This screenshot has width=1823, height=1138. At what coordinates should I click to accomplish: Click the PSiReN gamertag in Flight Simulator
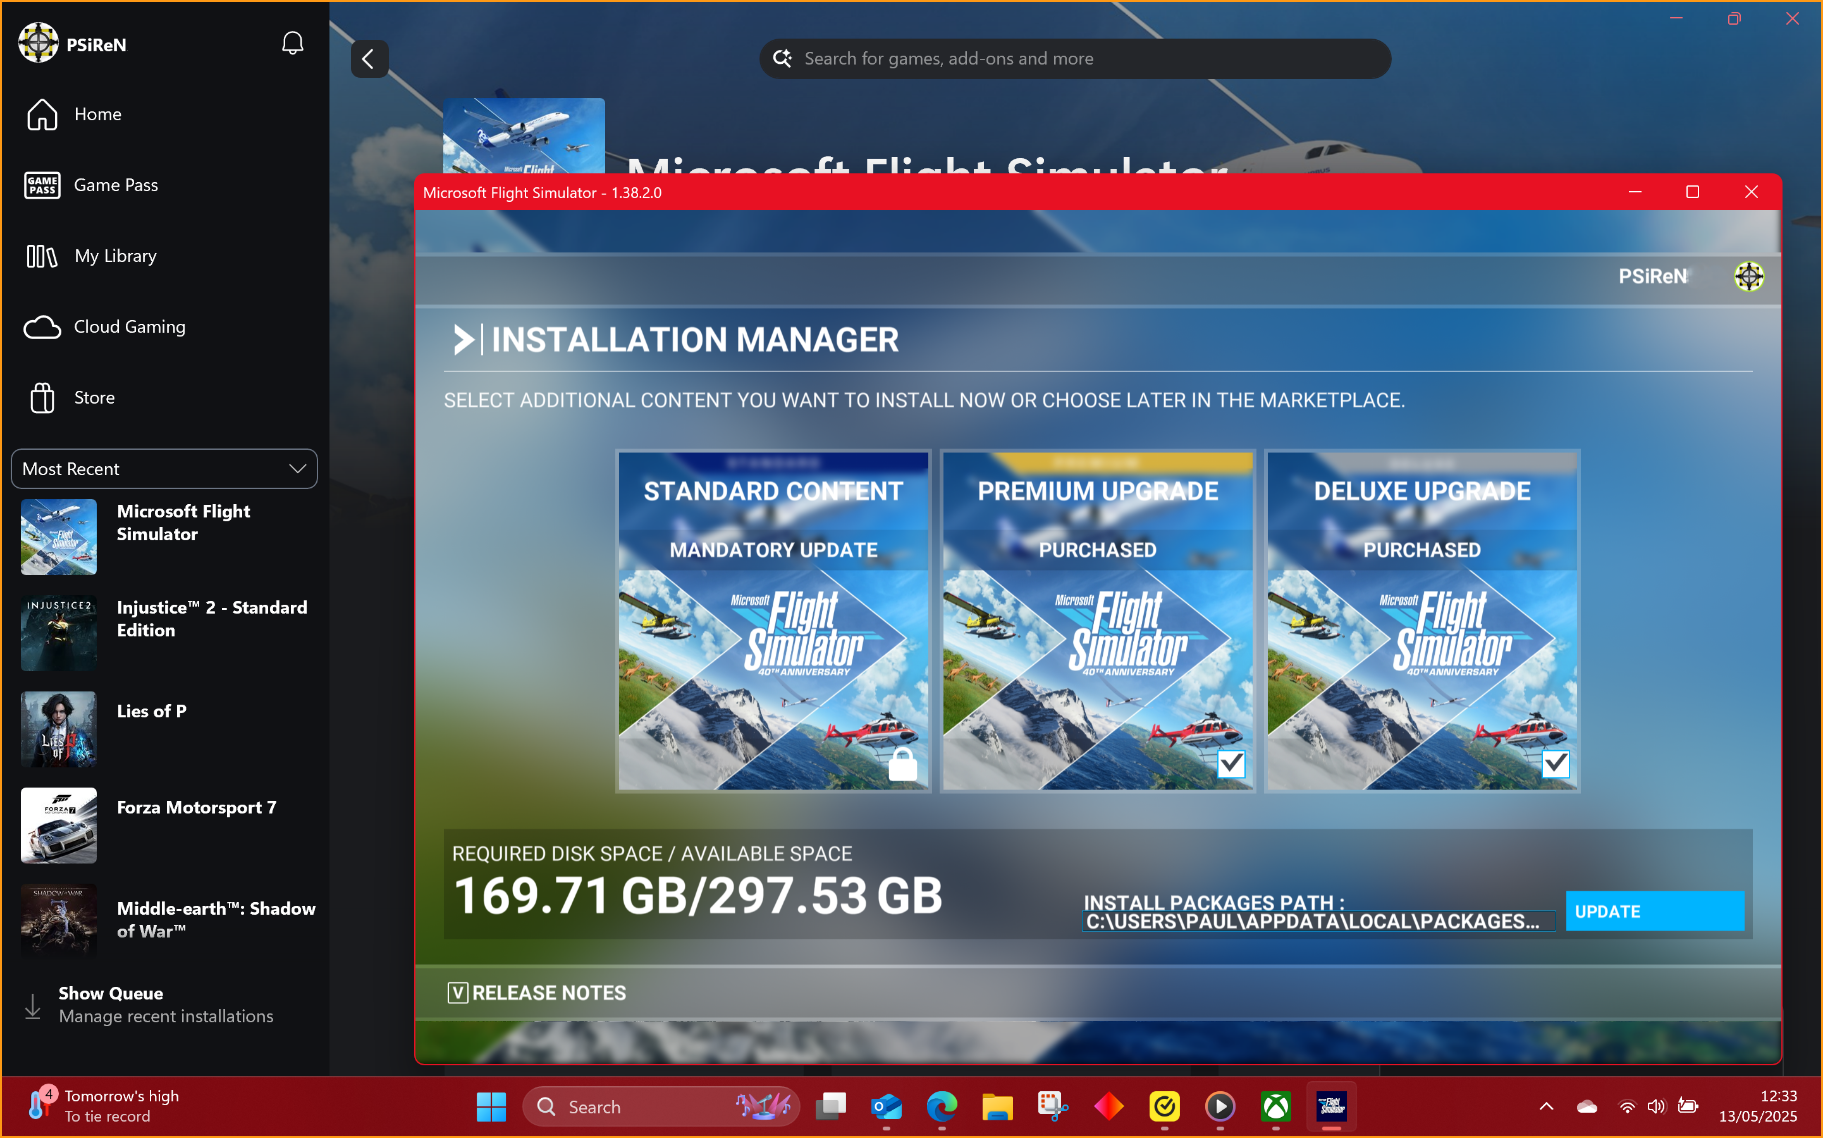[1652, 277]
